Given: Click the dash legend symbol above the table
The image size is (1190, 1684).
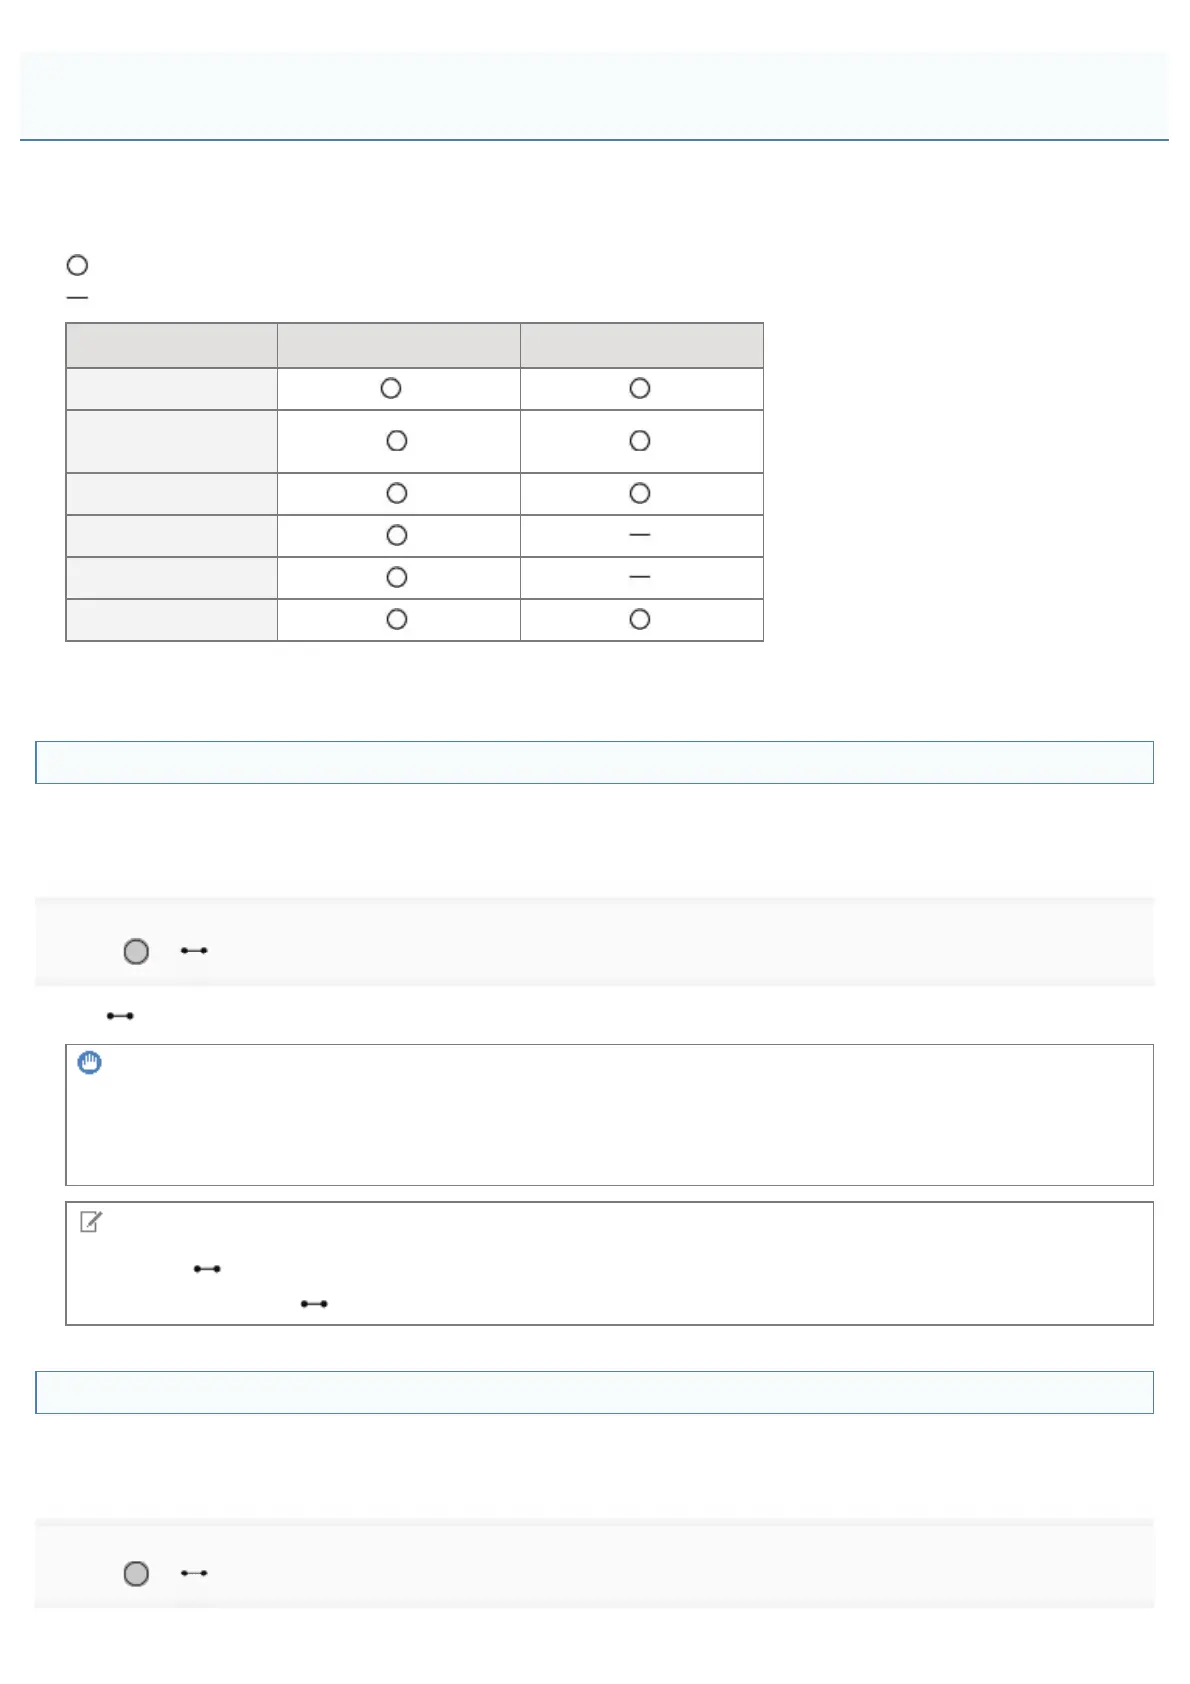Looking at the screenshot, I should [77, 297].
